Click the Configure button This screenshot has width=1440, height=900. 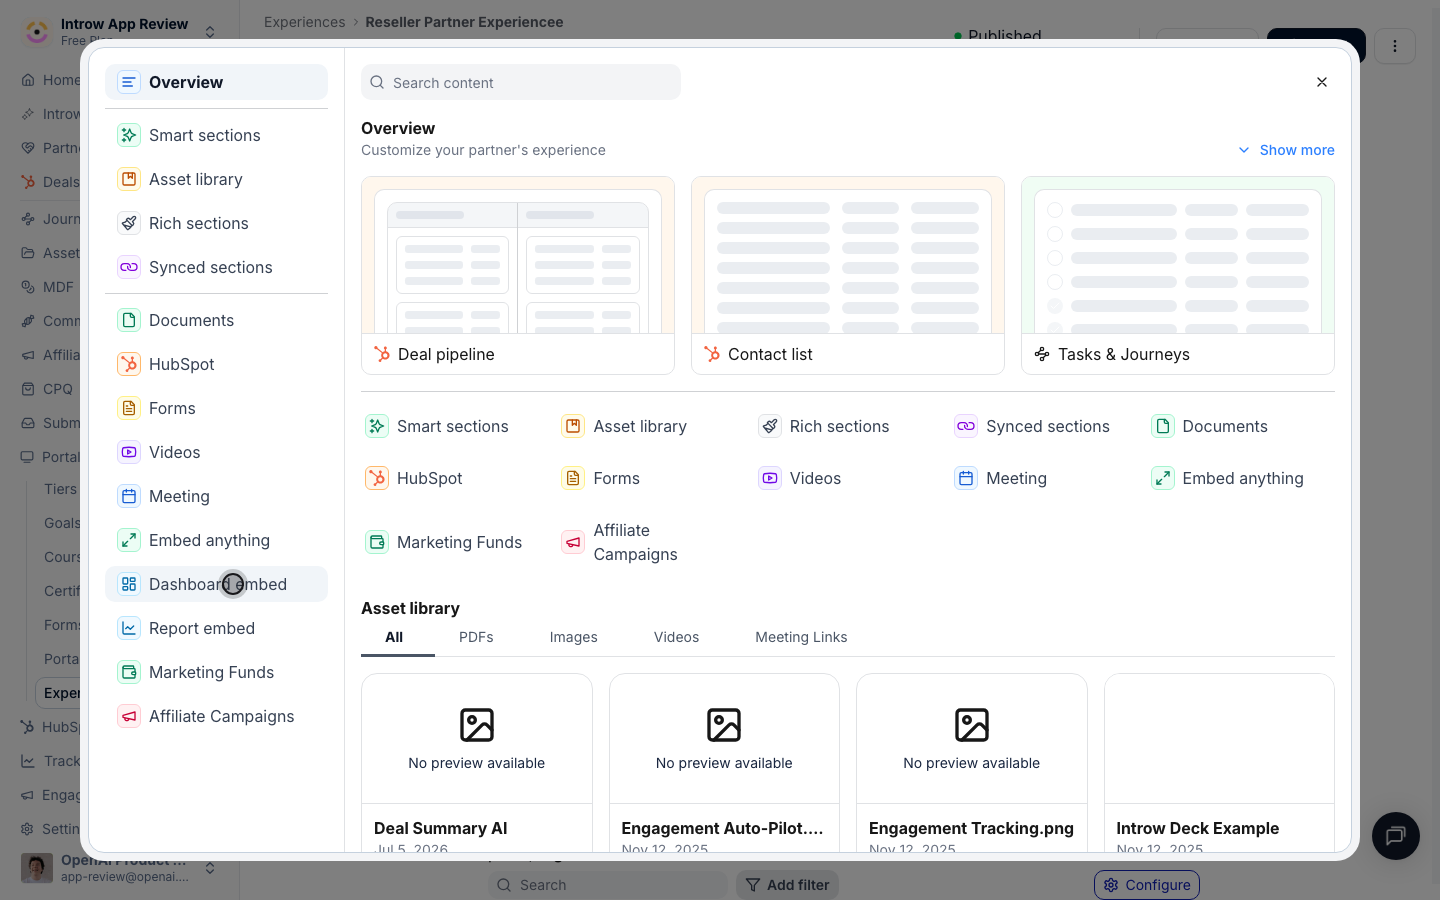(1147, 885)
